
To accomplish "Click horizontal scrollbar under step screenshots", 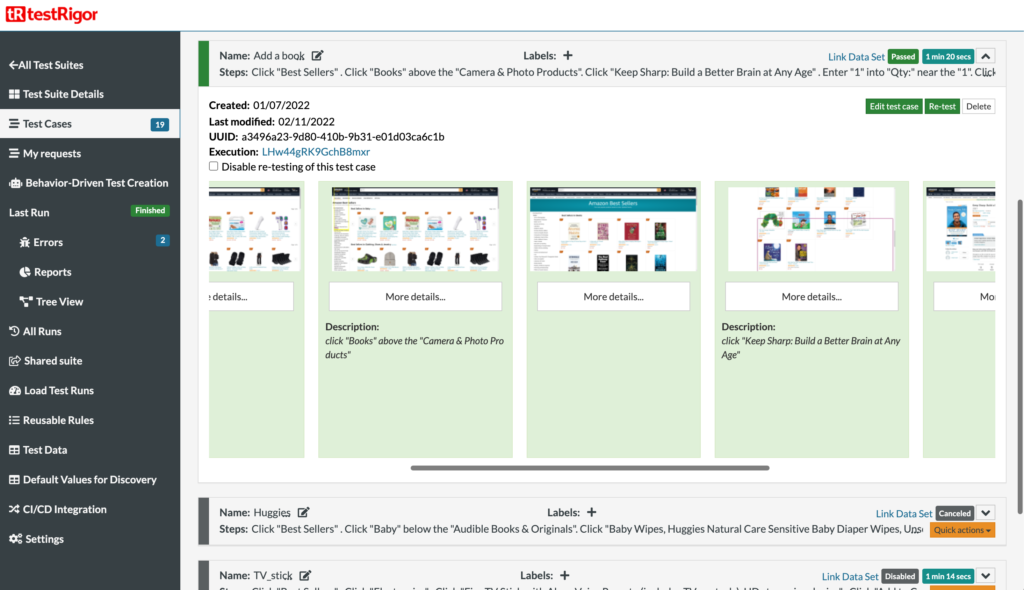I will pos(590,468).
